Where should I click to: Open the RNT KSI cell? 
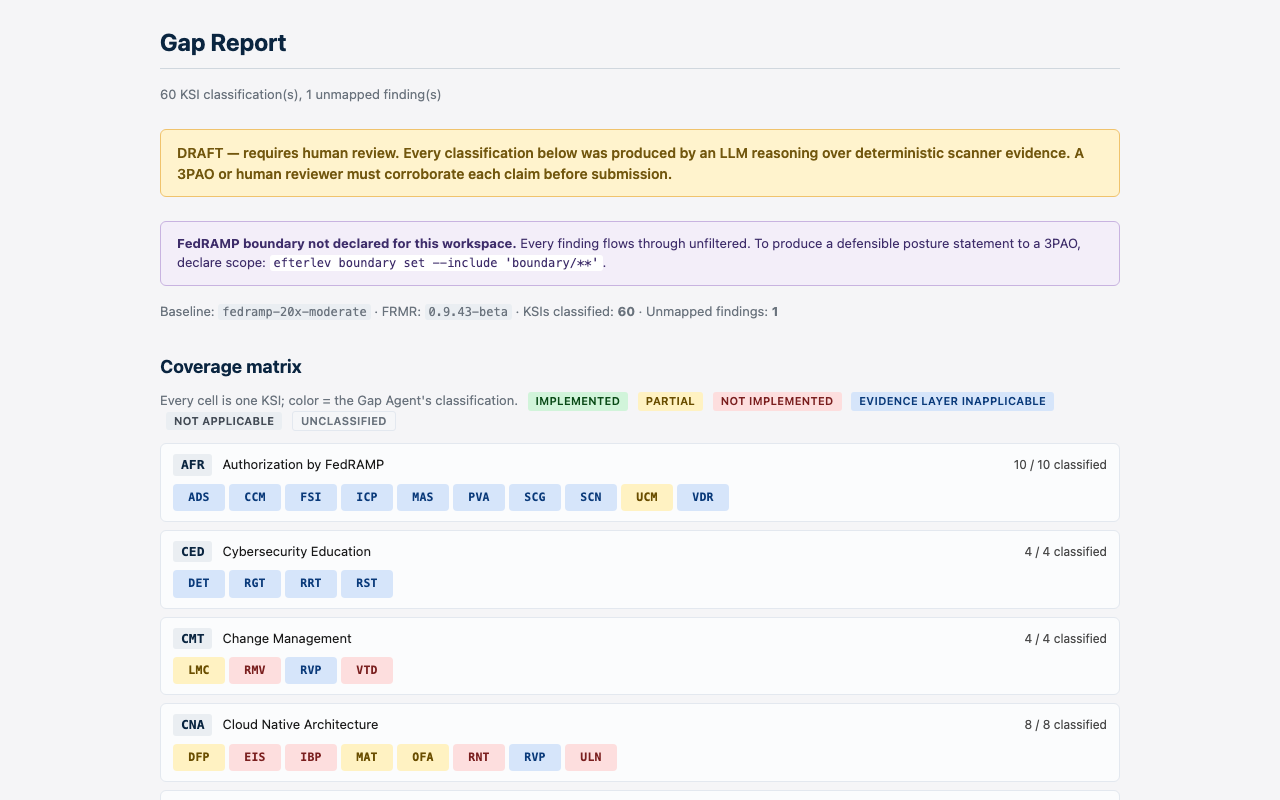(x=479, y=757)
